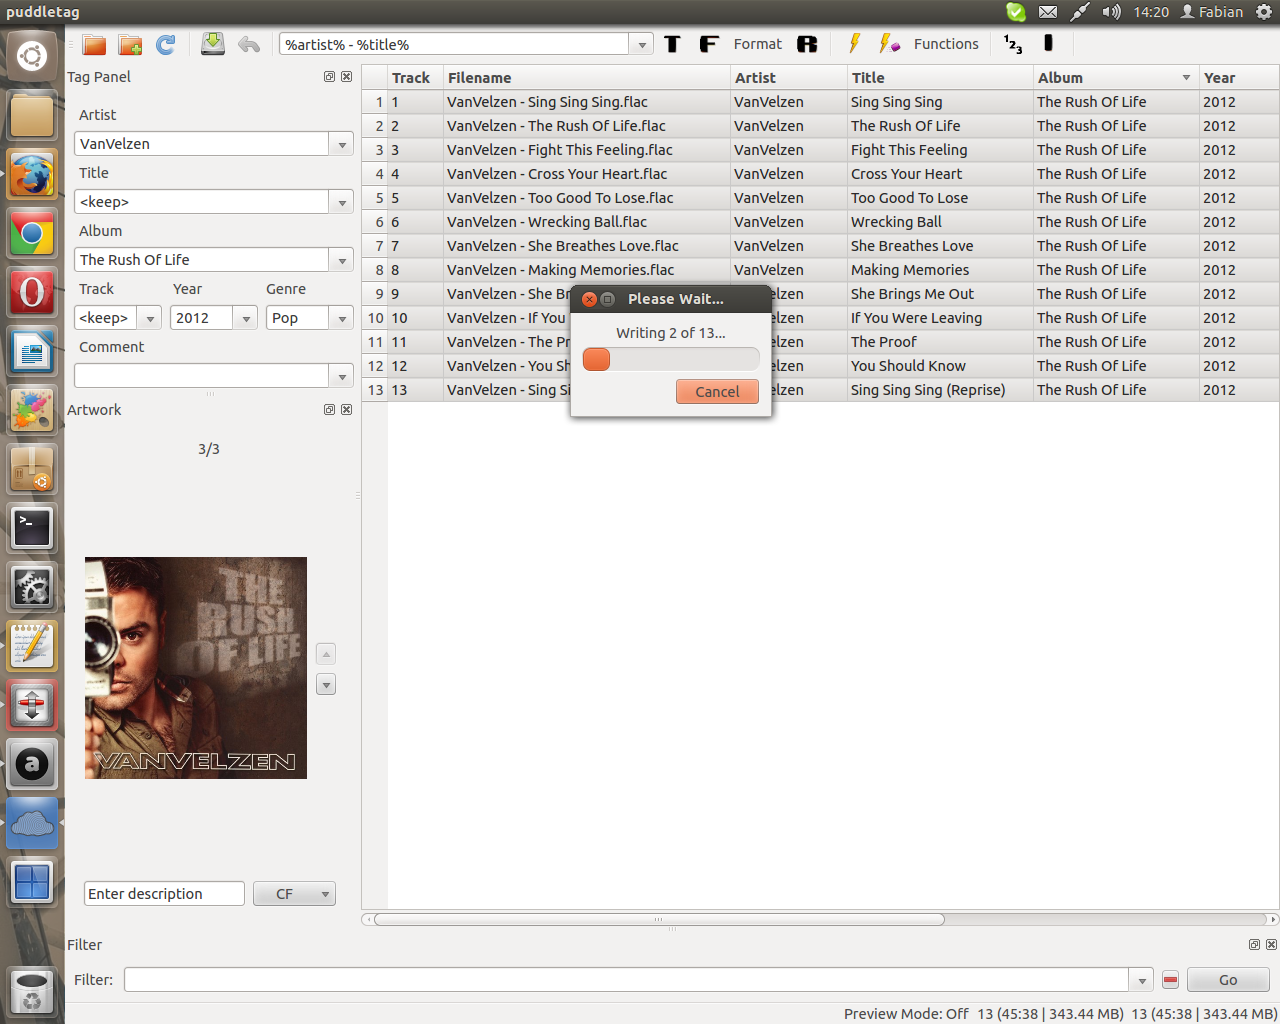1280x1024 pixels.
Task: Click the lightning bolt actions icon
Action: pos(854,44)
